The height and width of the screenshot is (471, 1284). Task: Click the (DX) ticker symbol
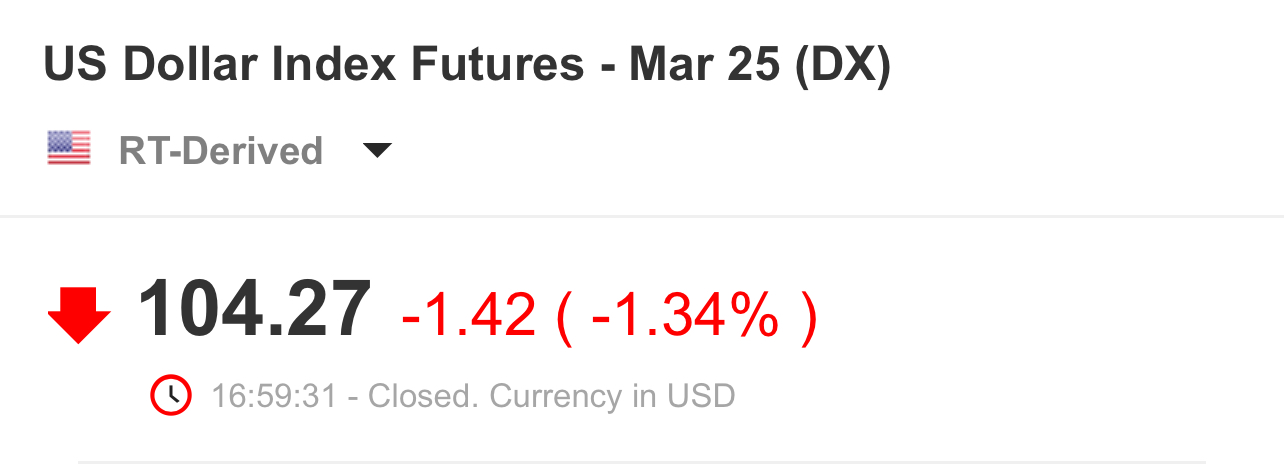(842, 66)
